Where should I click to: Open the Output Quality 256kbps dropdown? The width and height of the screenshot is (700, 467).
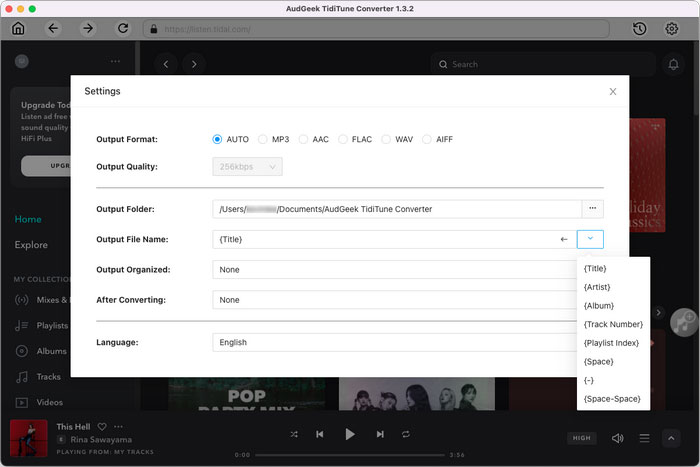[x=247, y=167]
